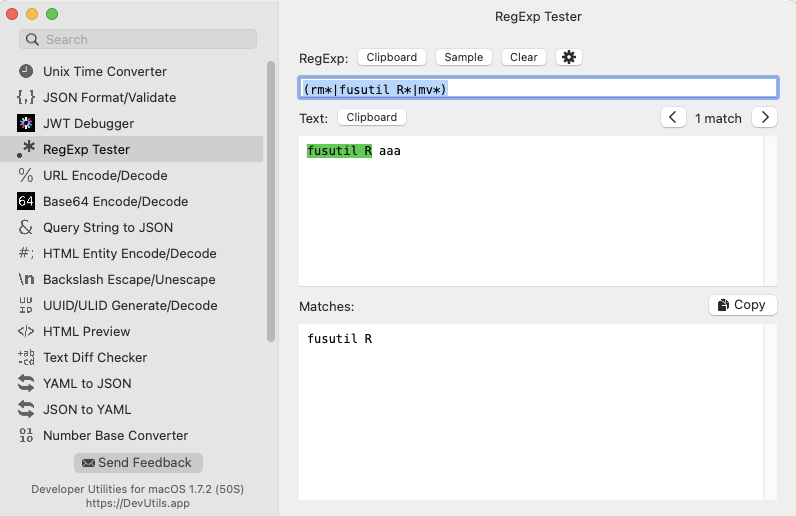Click the Unix Time Converter clock icon
The image size is (796, 516).
(x=26, y=72)
